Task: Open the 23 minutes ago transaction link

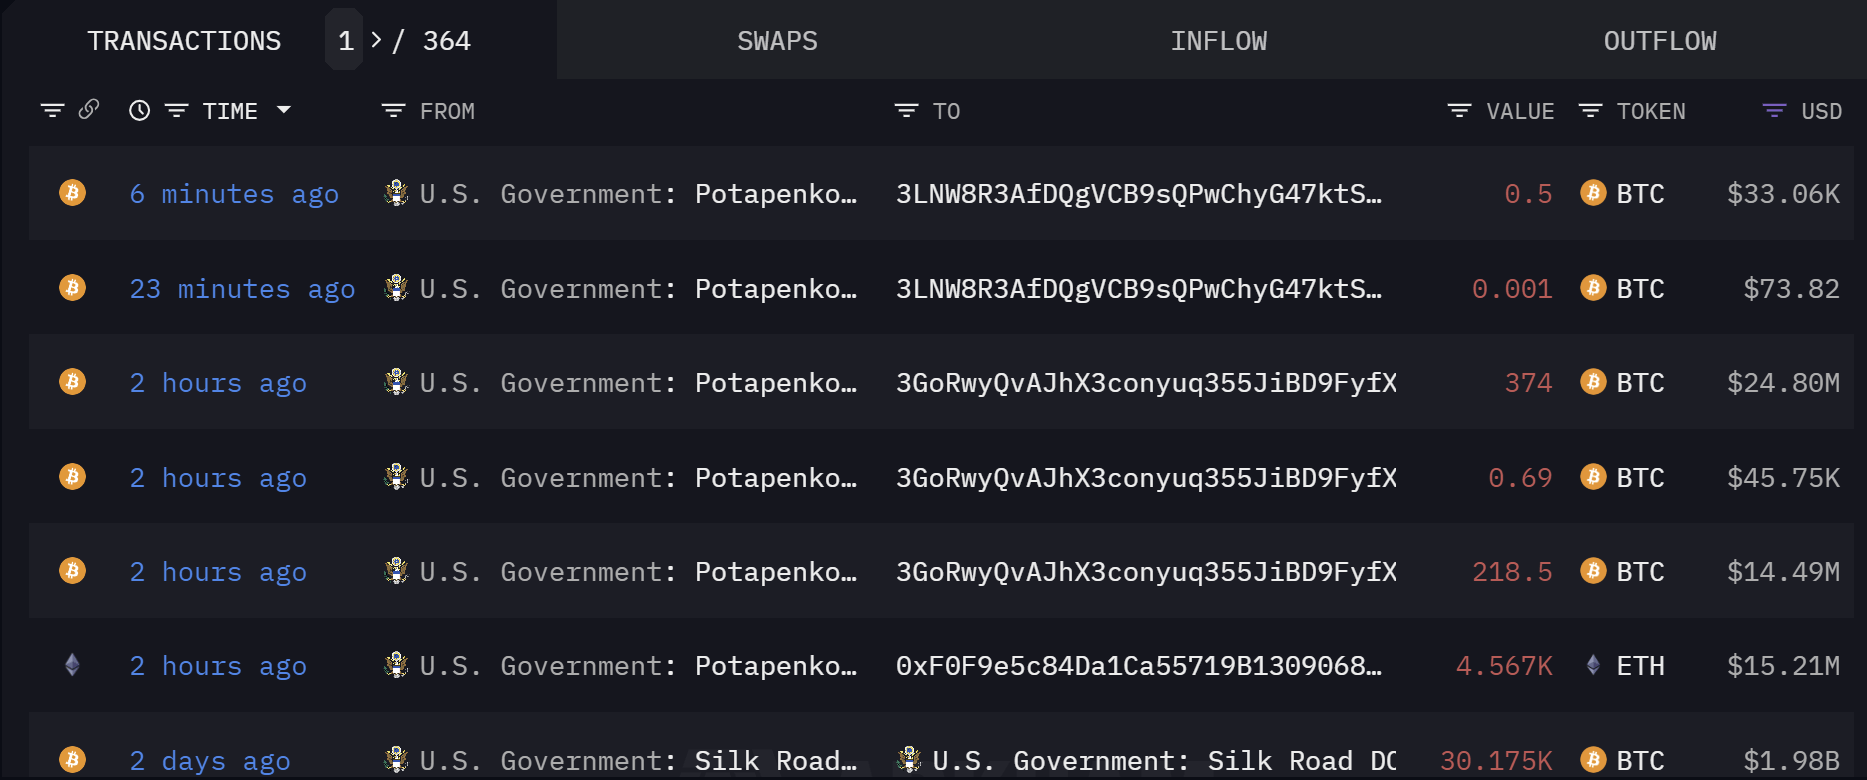Action: point(242,288)
